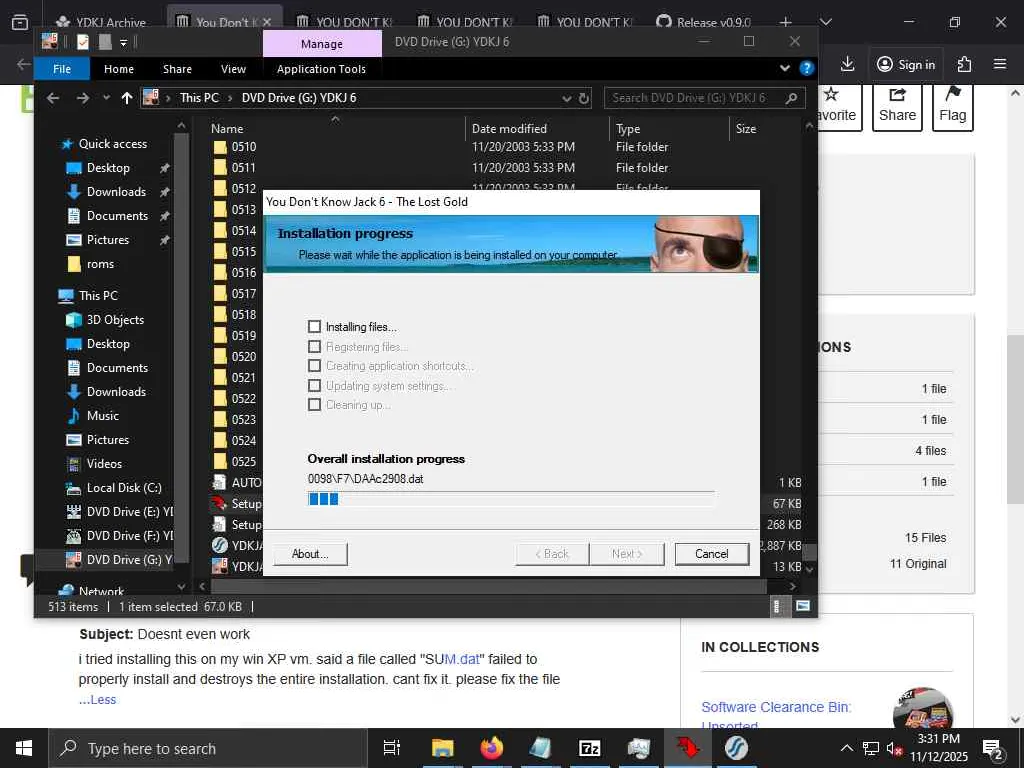Image resolution: width=1024 pixels, height=768 pixels.
Task: Tick the Installing files checkbox
Action: (x=314, y=327)
